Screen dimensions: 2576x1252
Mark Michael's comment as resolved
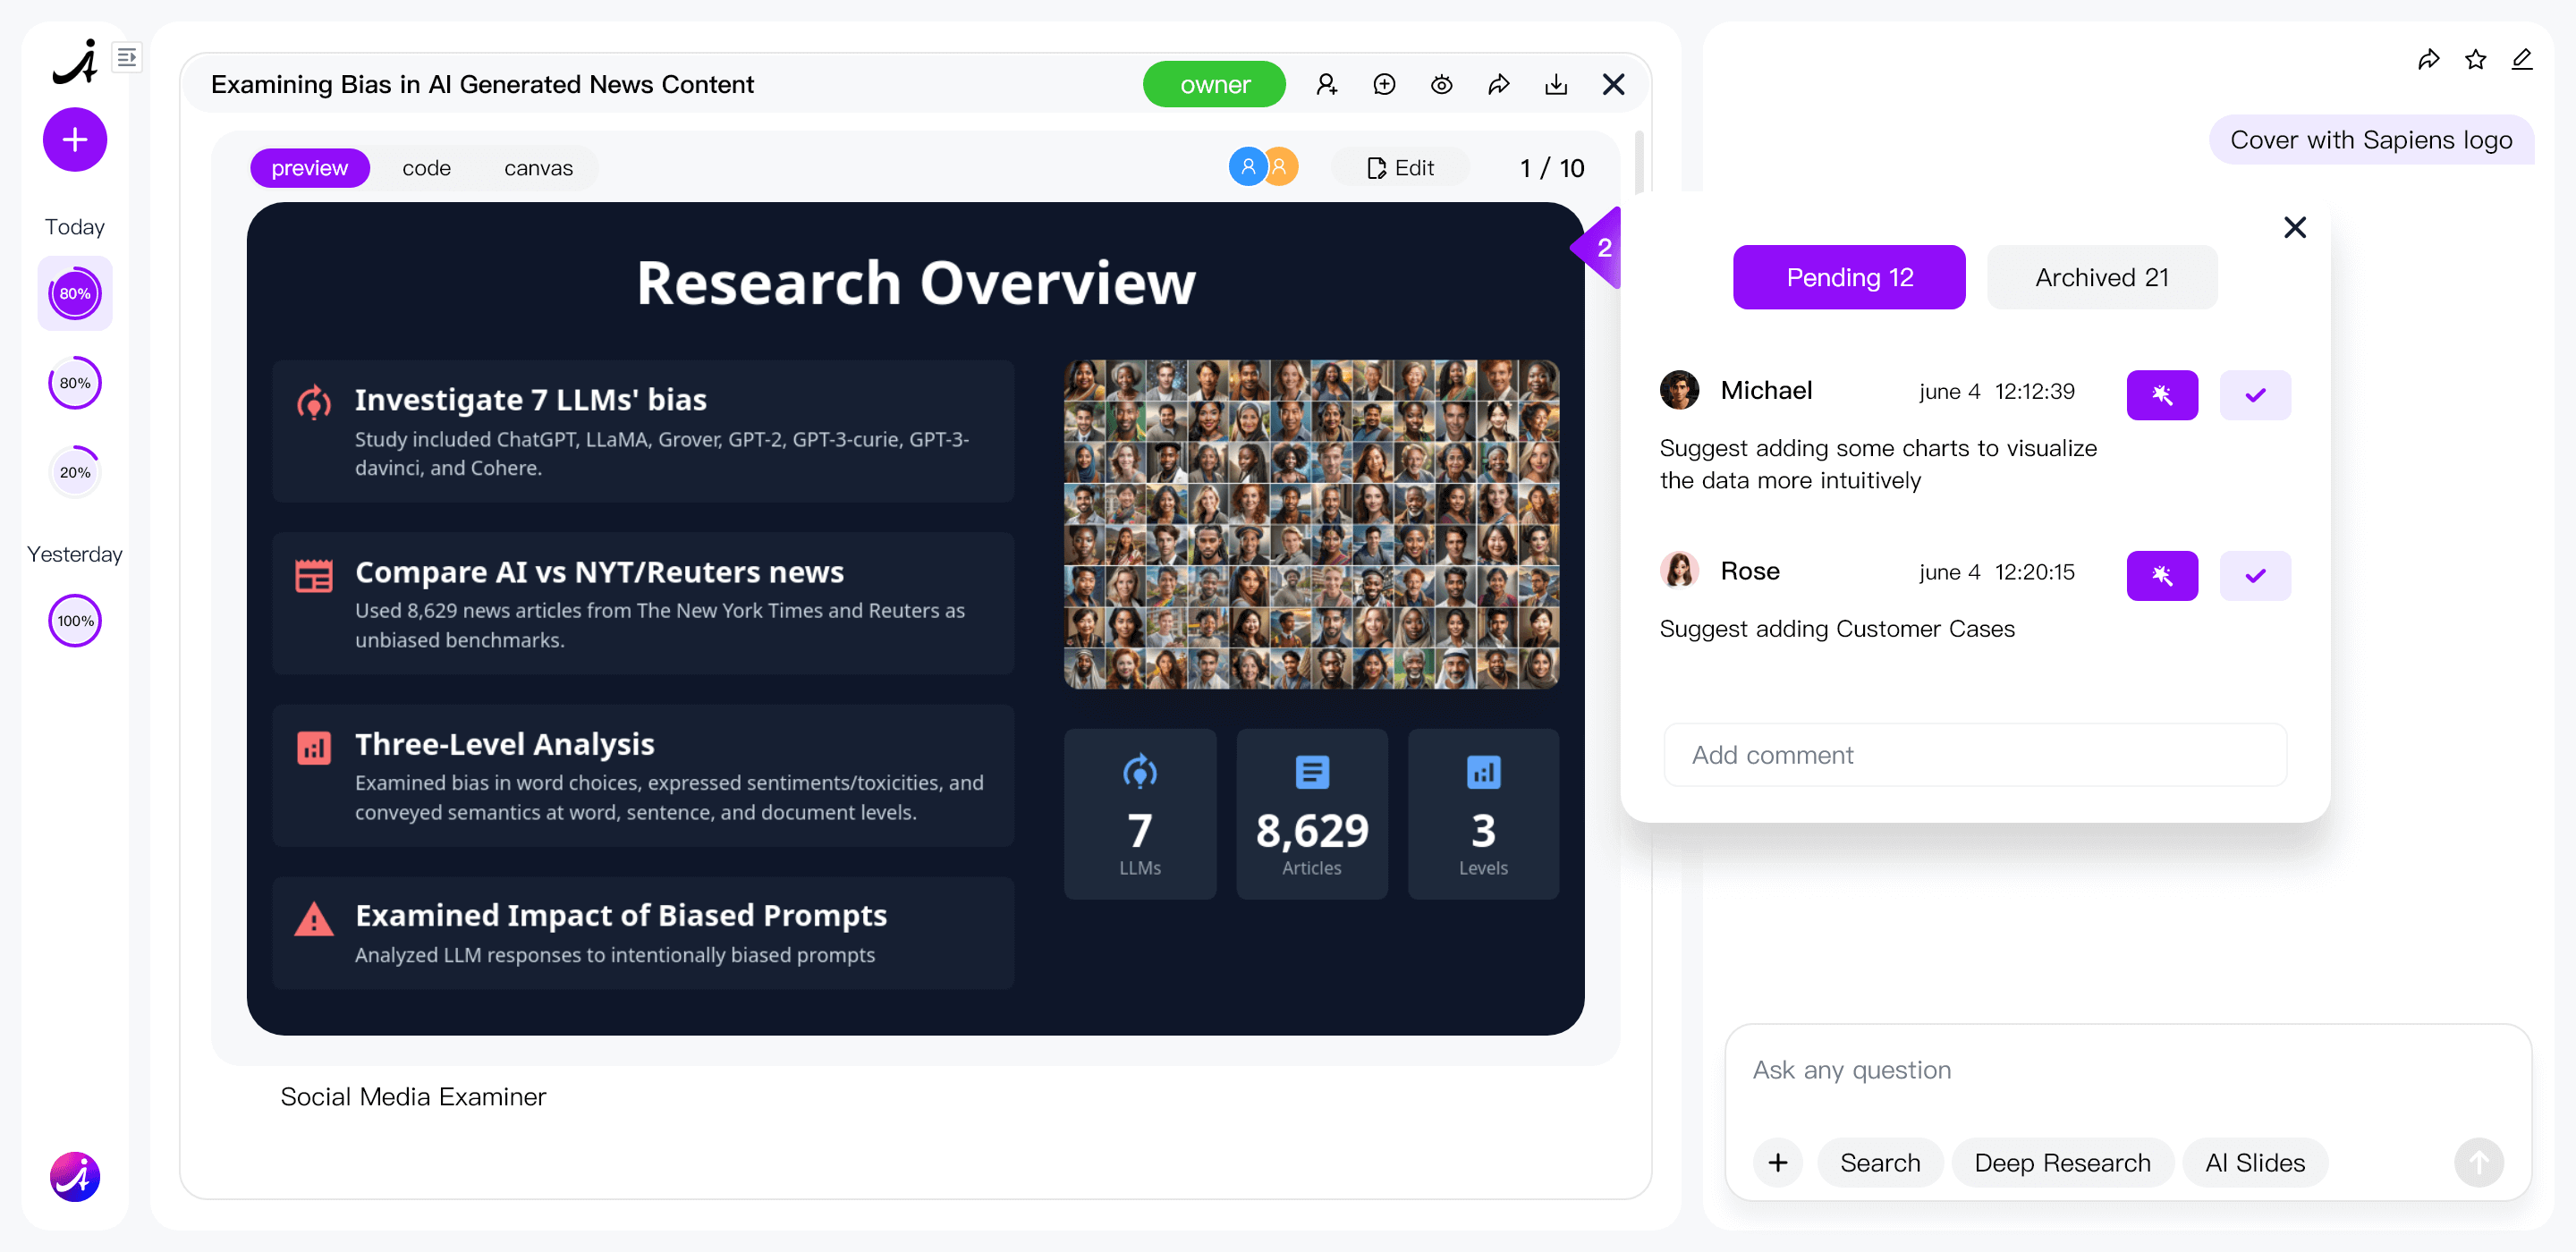coord(2254,395)
